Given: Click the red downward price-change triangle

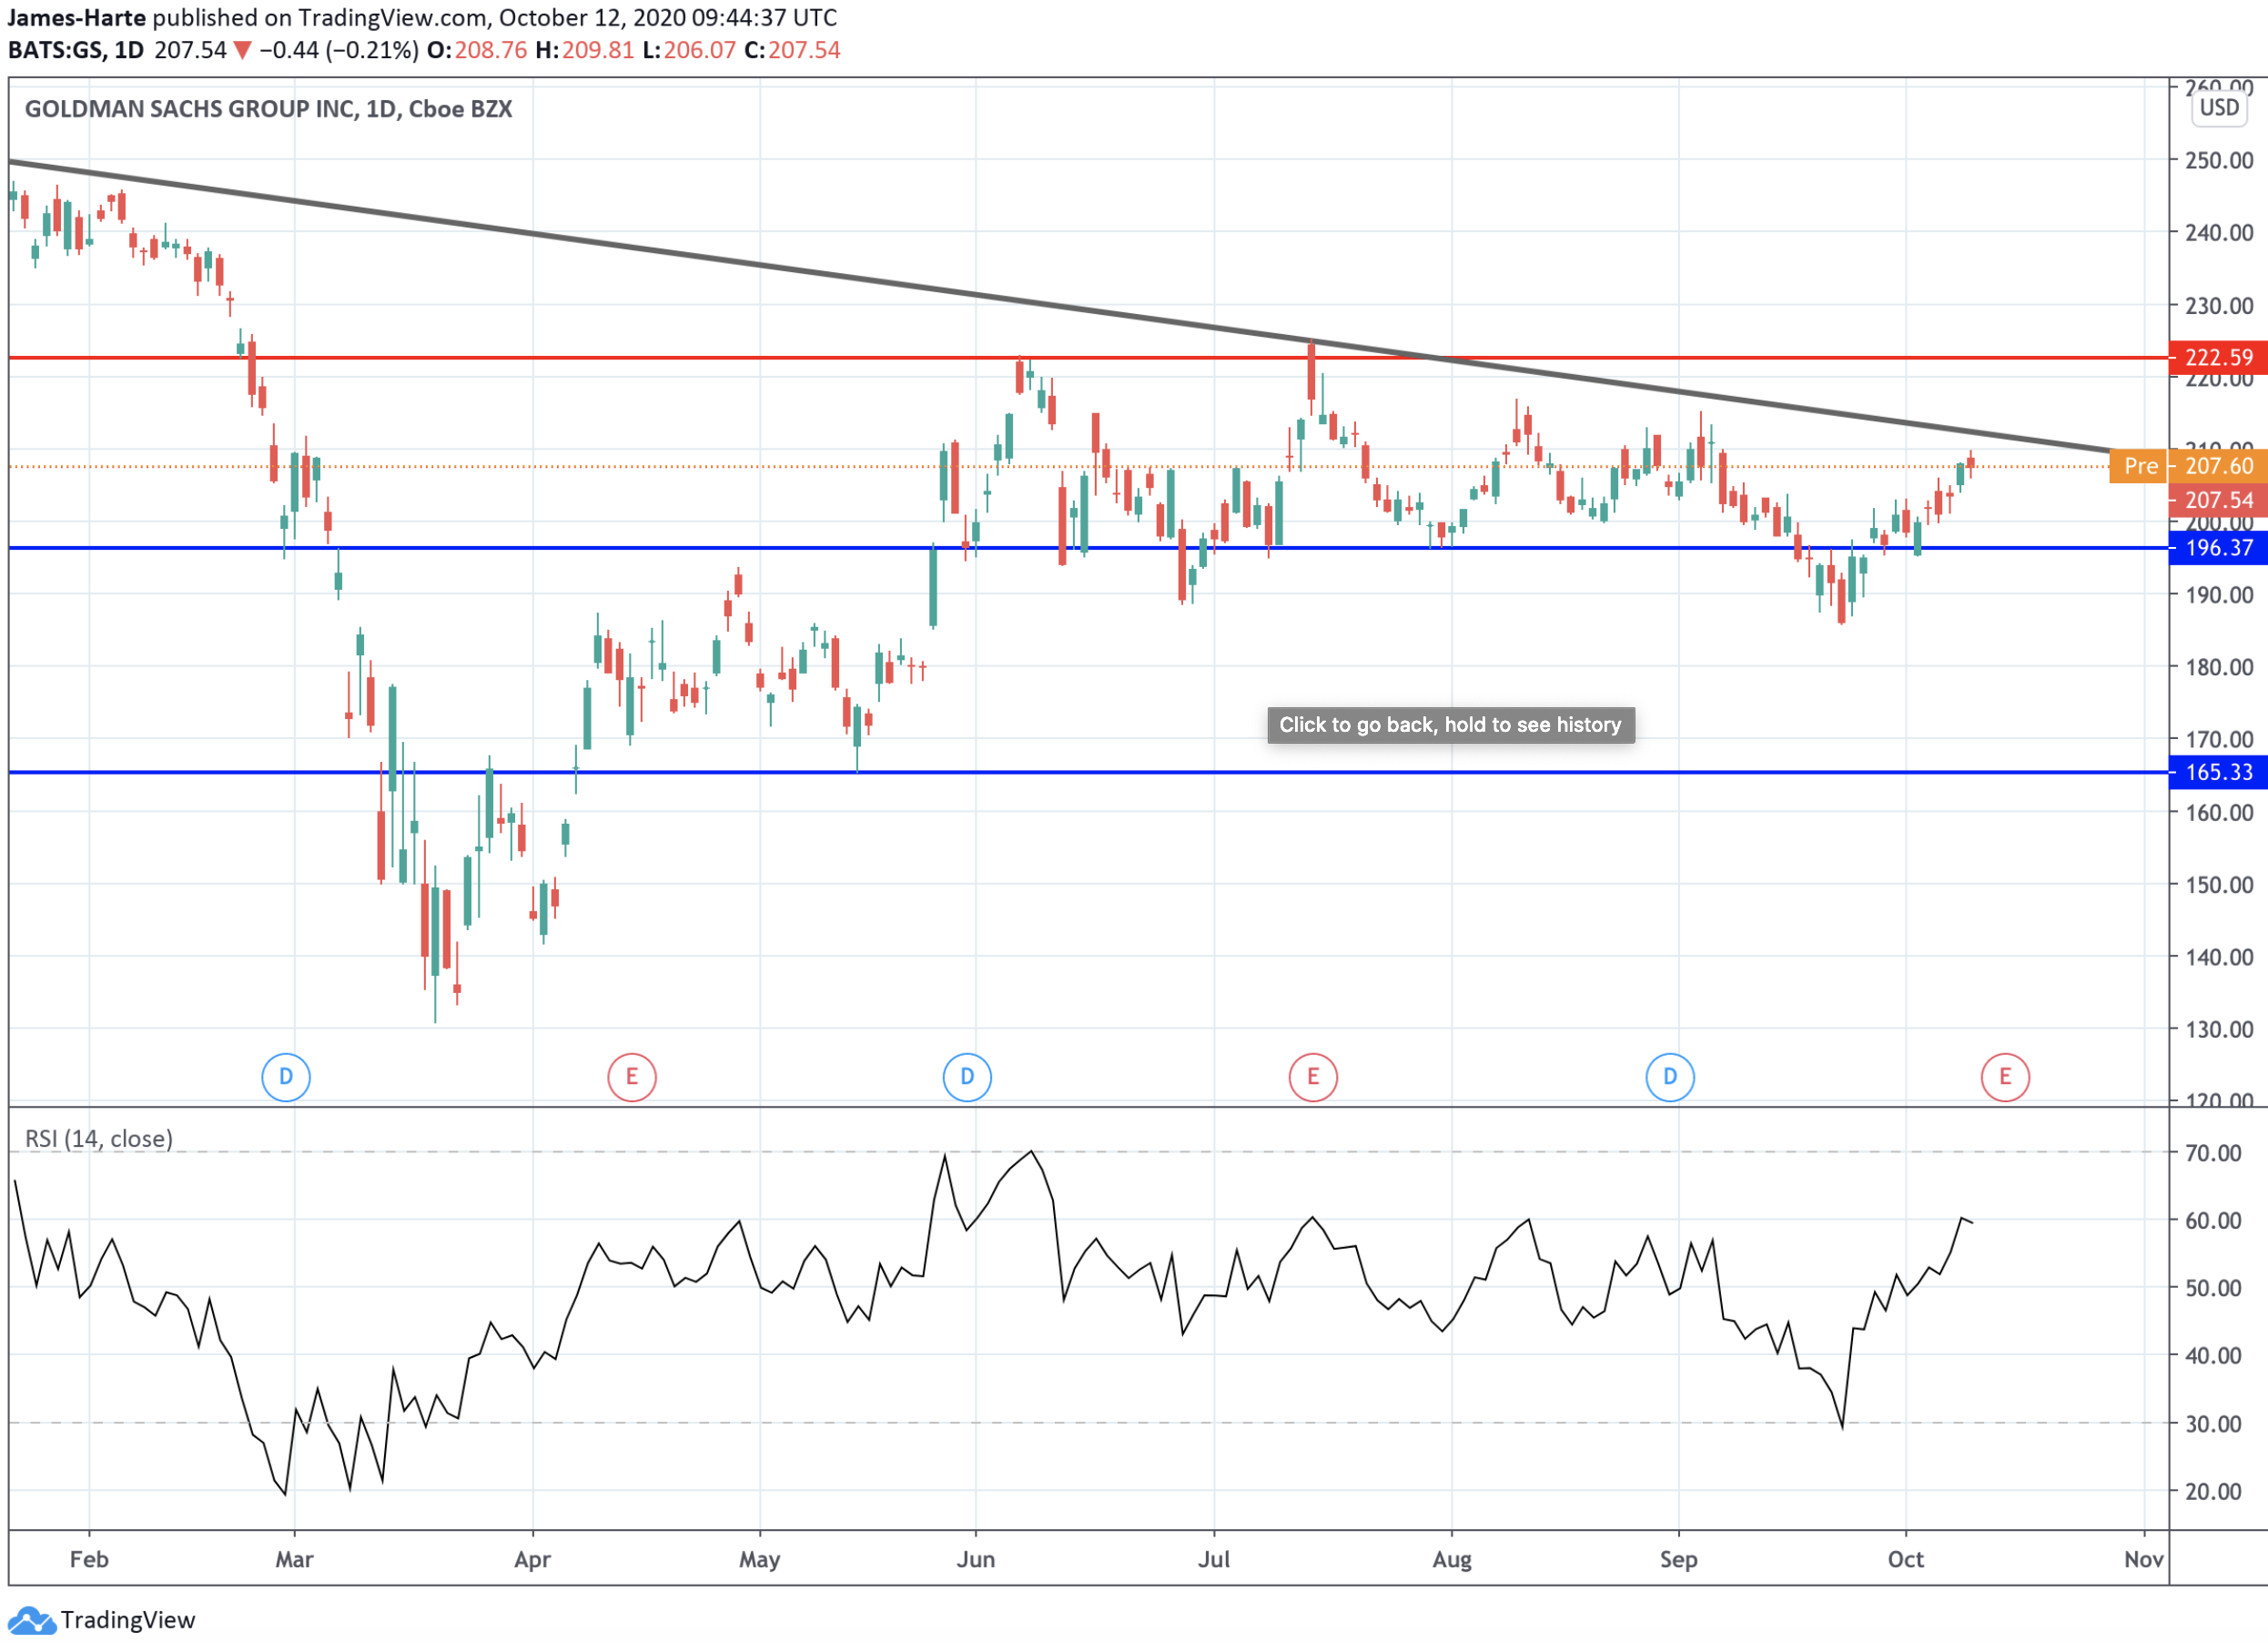Looking at the screenshot, I should point(242,50).
